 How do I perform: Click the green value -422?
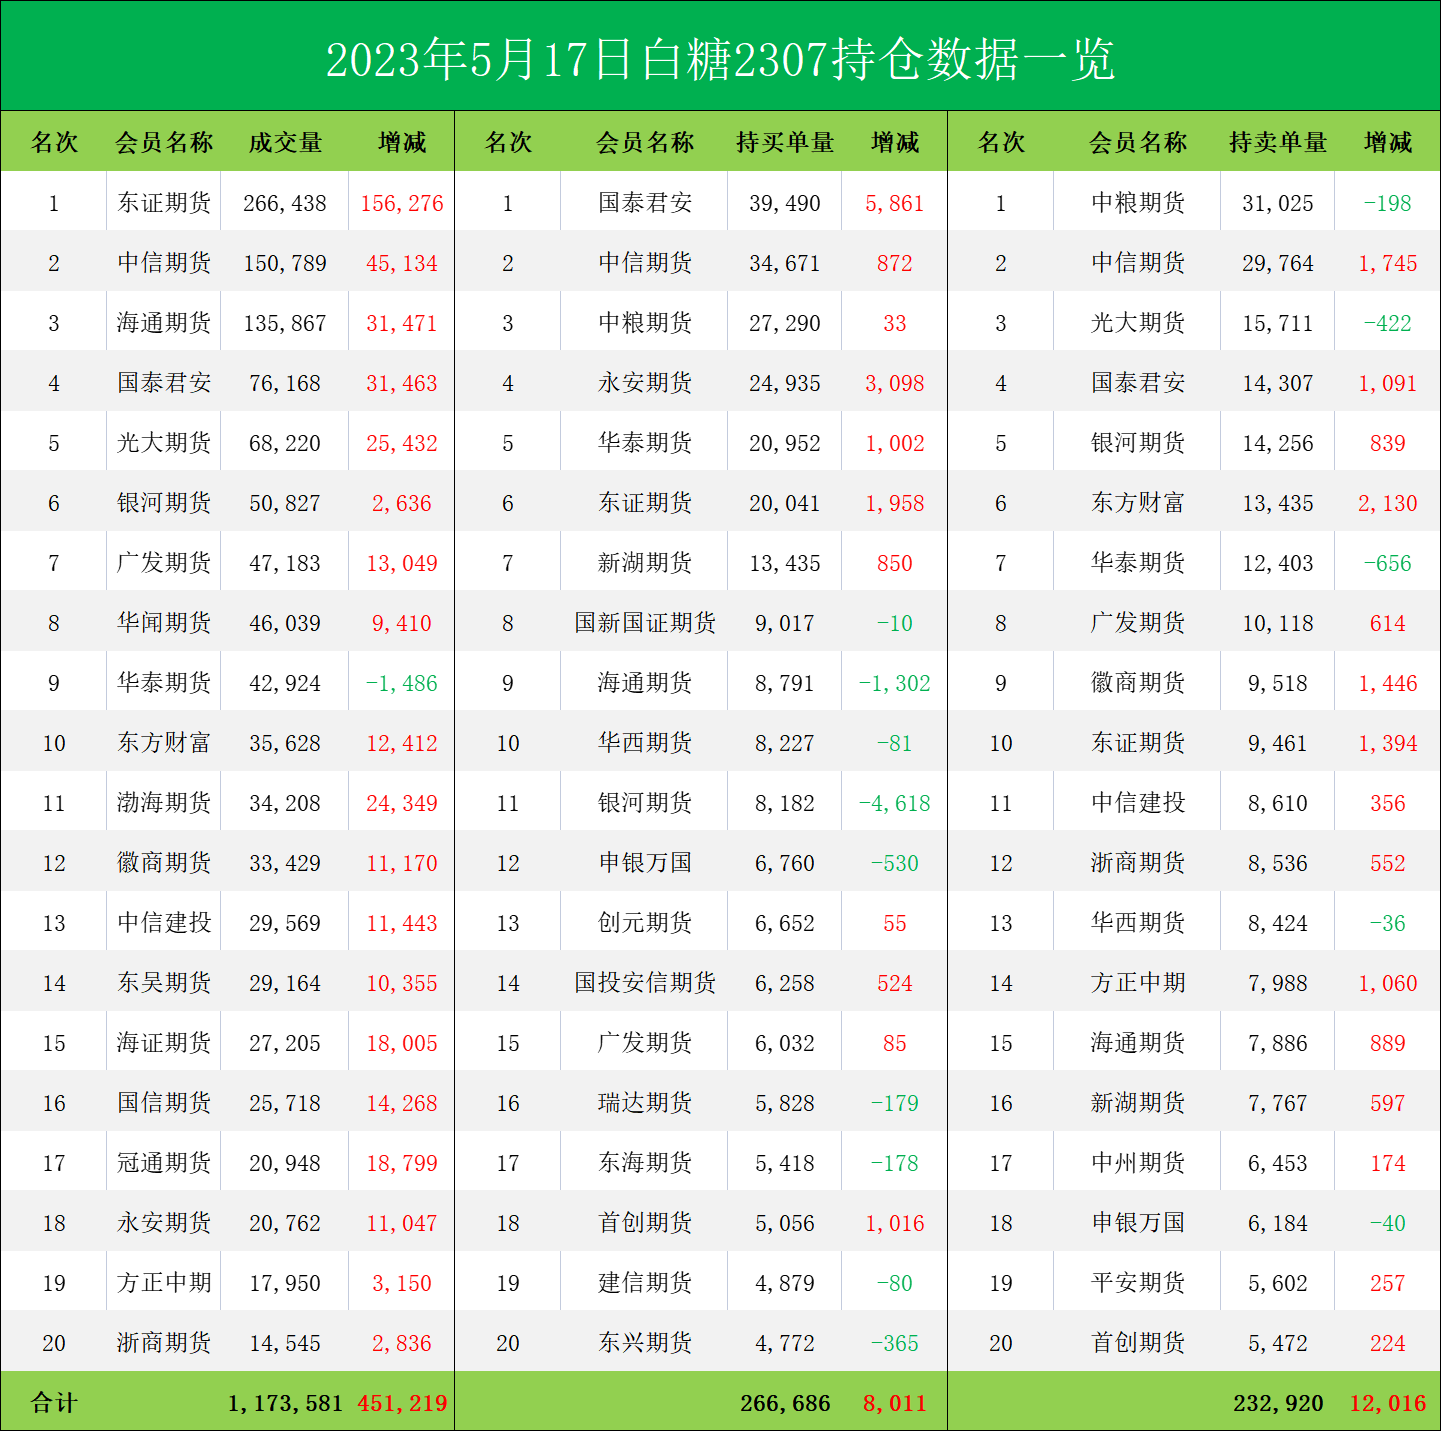pos(1388,323)
